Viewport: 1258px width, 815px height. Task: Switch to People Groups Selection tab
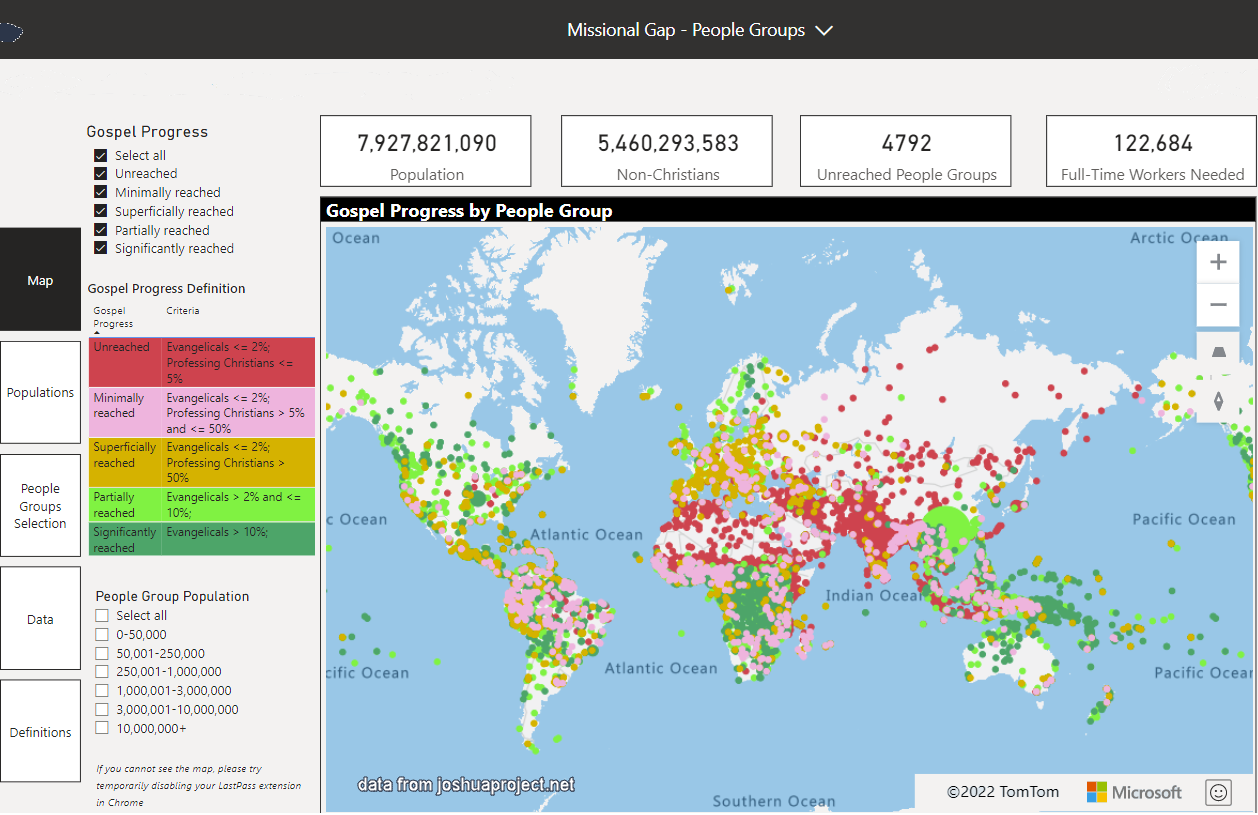pos(40,506)
